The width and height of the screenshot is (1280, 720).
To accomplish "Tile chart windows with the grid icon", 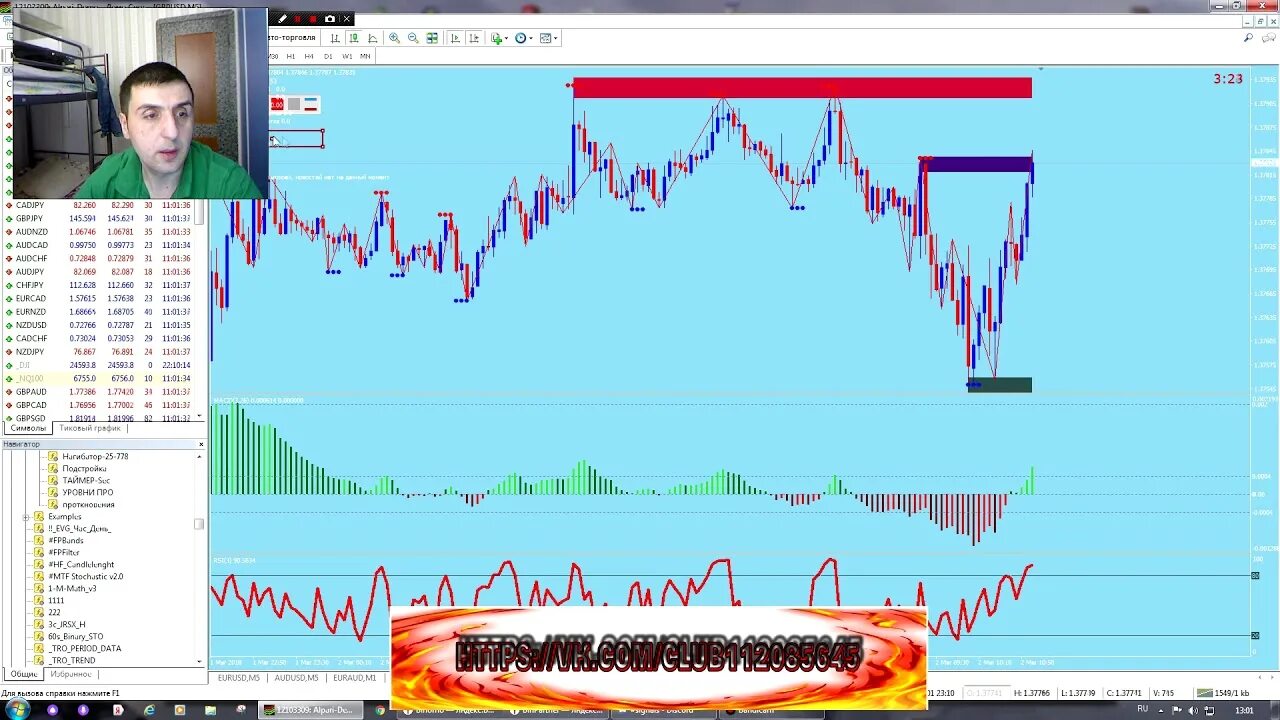I will (x=432, y=38).
